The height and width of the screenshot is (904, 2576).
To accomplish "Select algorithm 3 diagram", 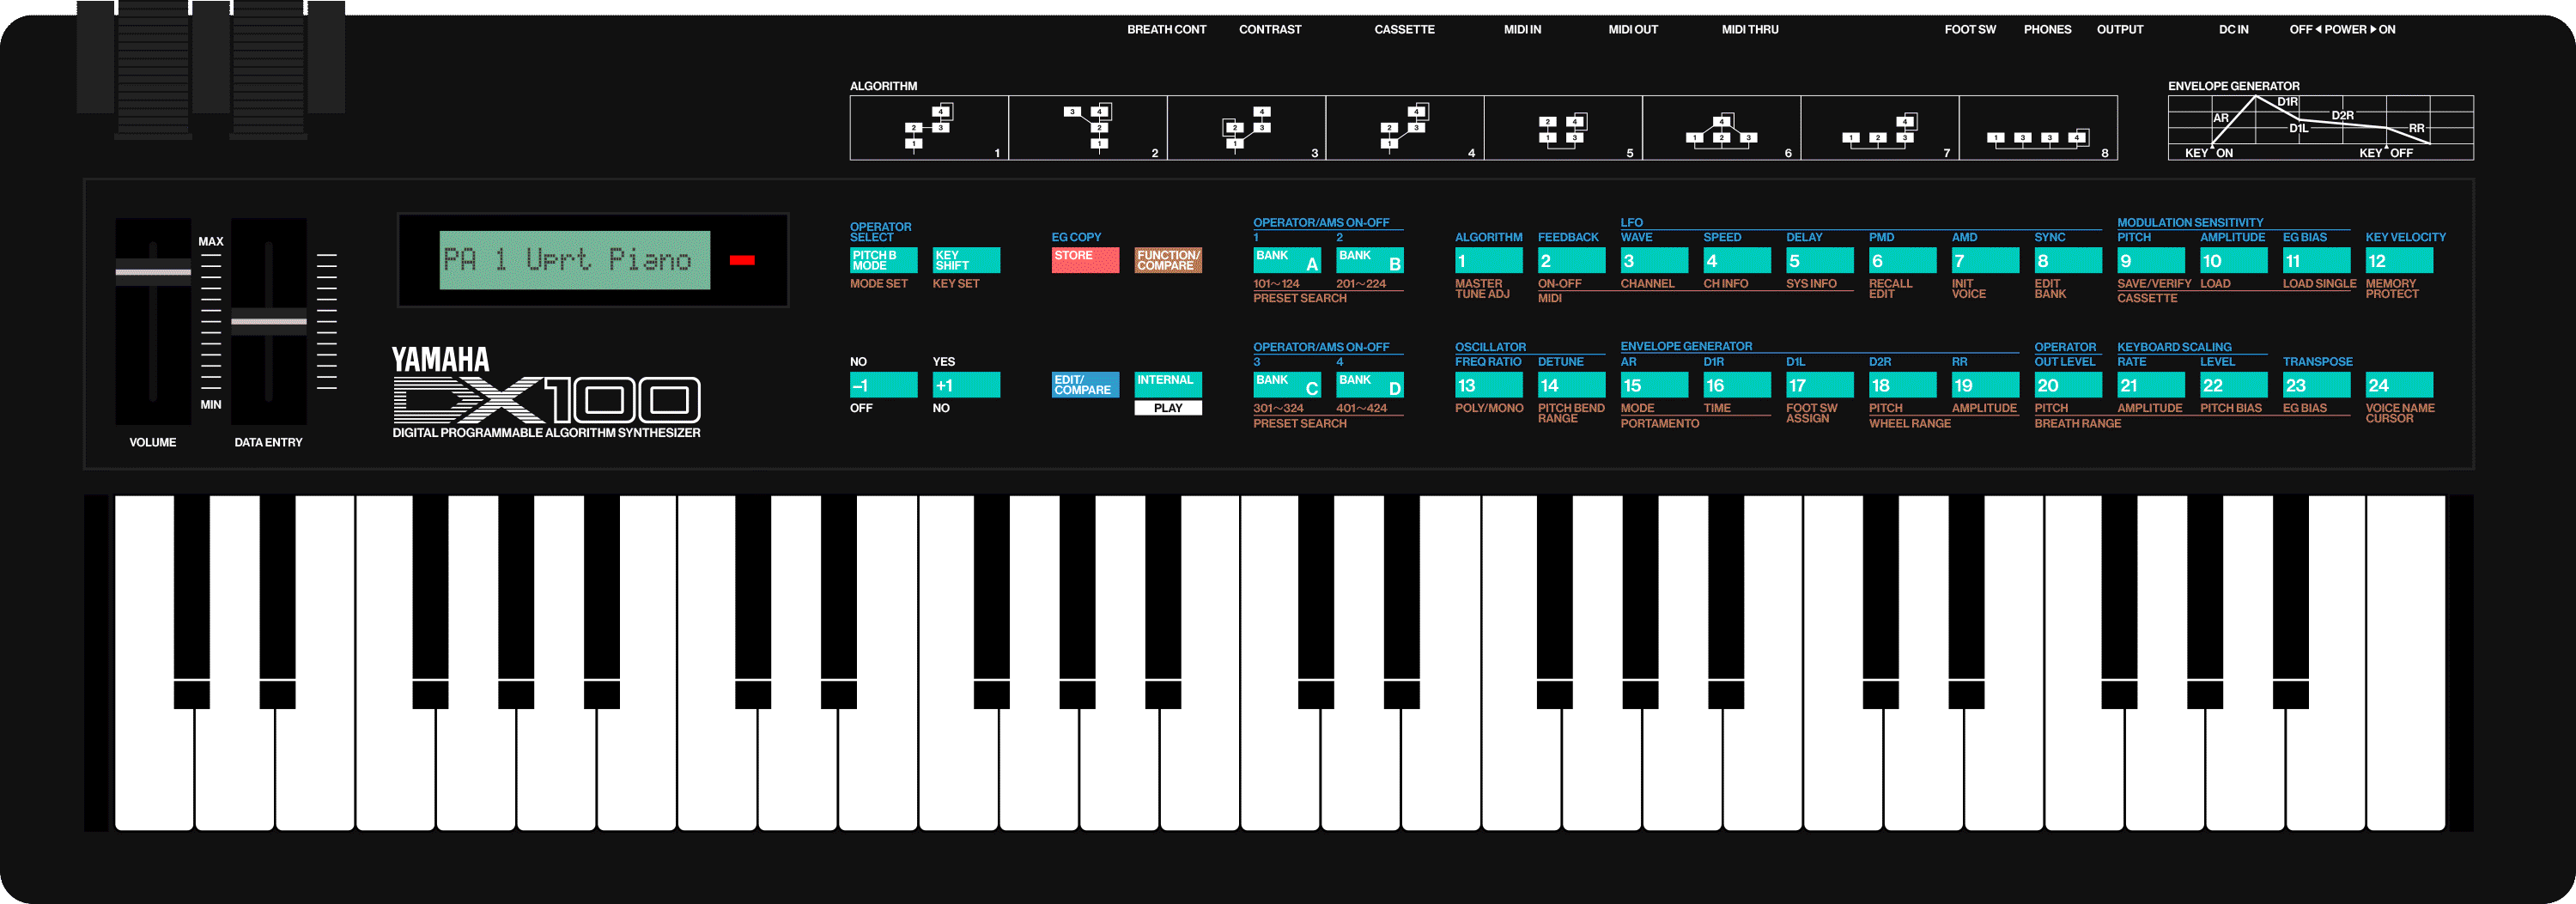I will tap(1247, 128).
